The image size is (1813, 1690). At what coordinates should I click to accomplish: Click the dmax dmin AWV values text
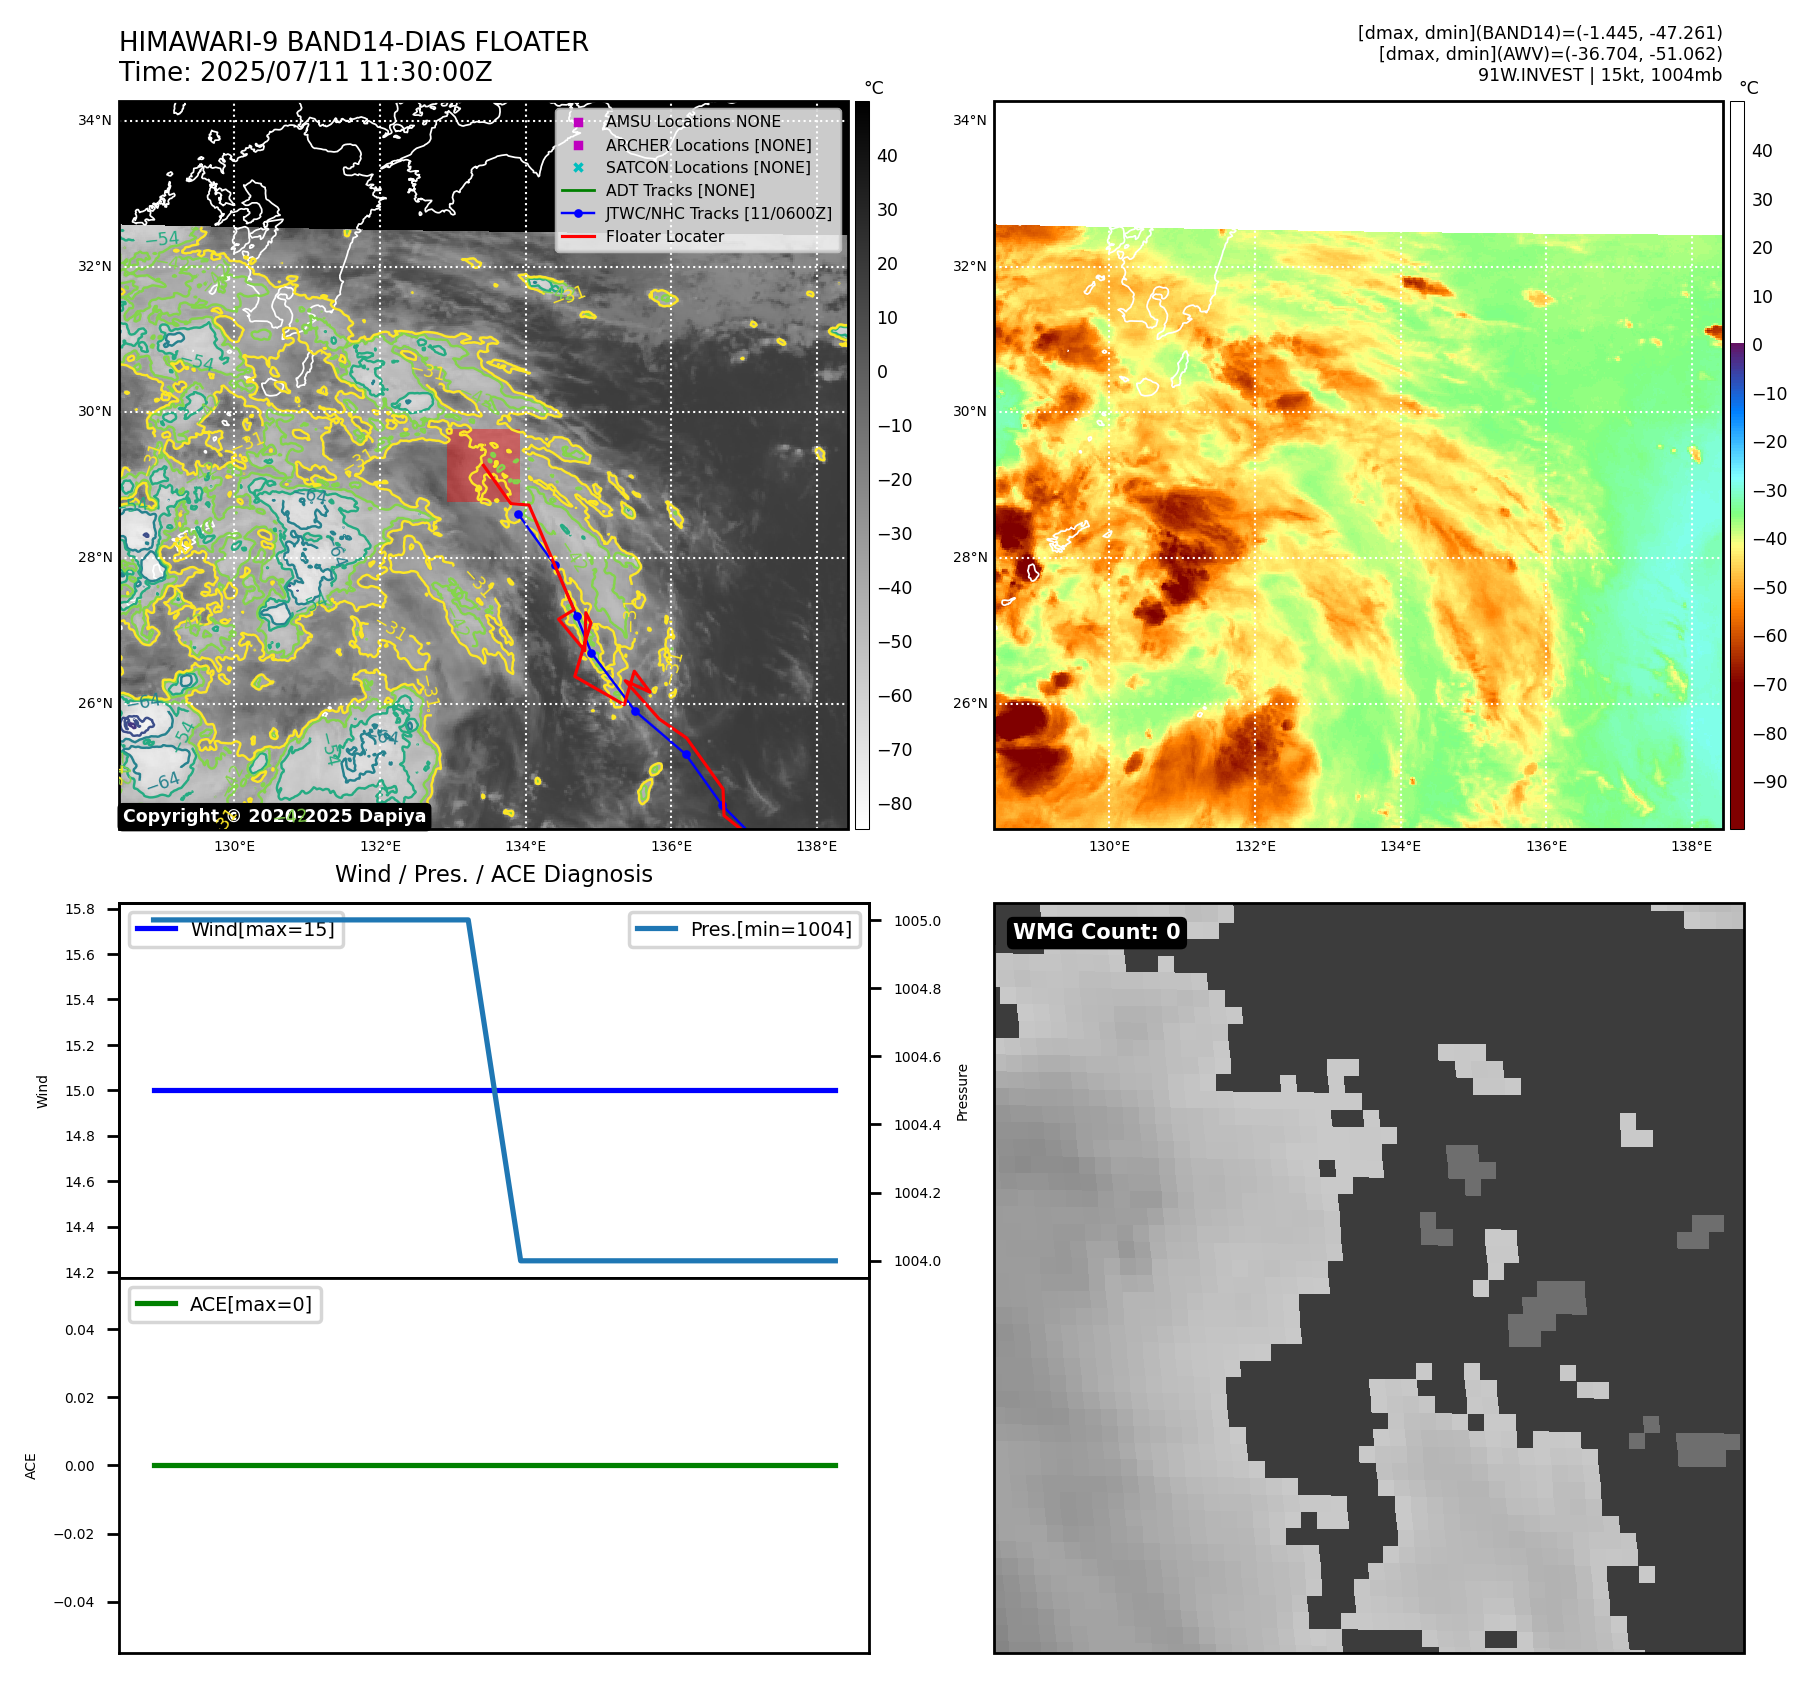[x=1551, y=54]
